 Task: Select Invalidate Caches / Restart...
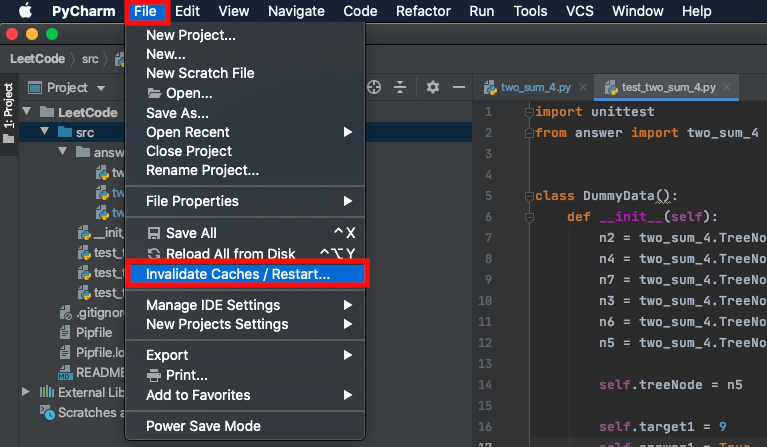pyautogui.click(x=246, y=274)
